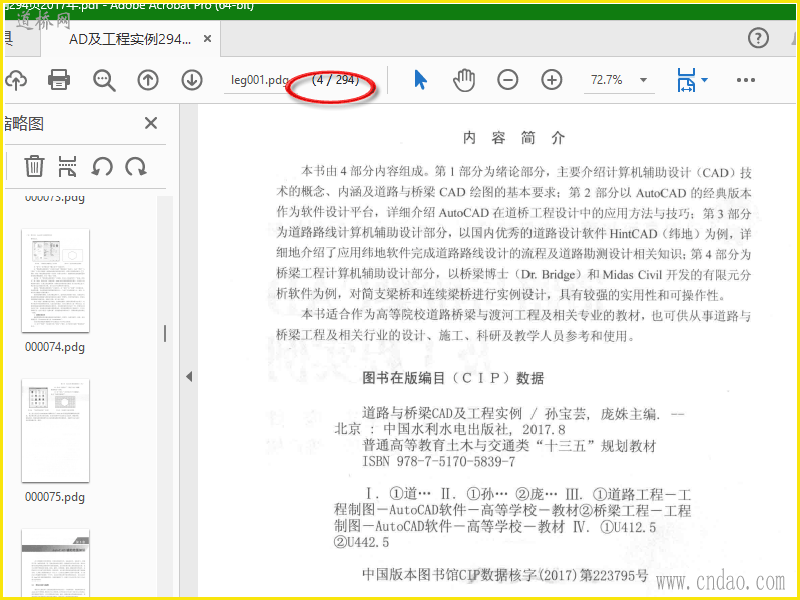Click the 内容简介 heading

[514, 138]
